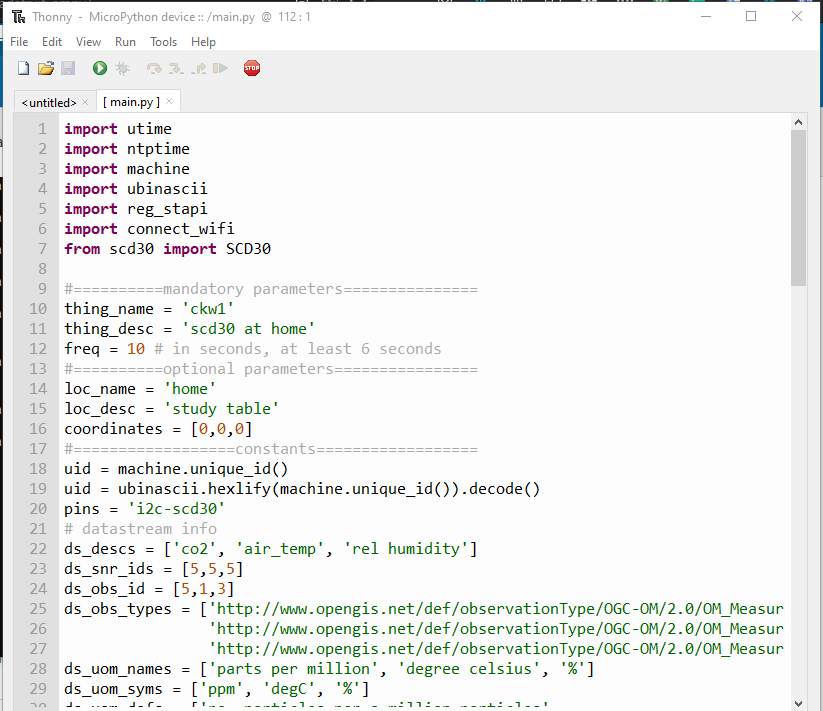Click the editor's vertical scrollbar down arrow
The height and width of the screenshot is (711, 823).
(798, 703)
